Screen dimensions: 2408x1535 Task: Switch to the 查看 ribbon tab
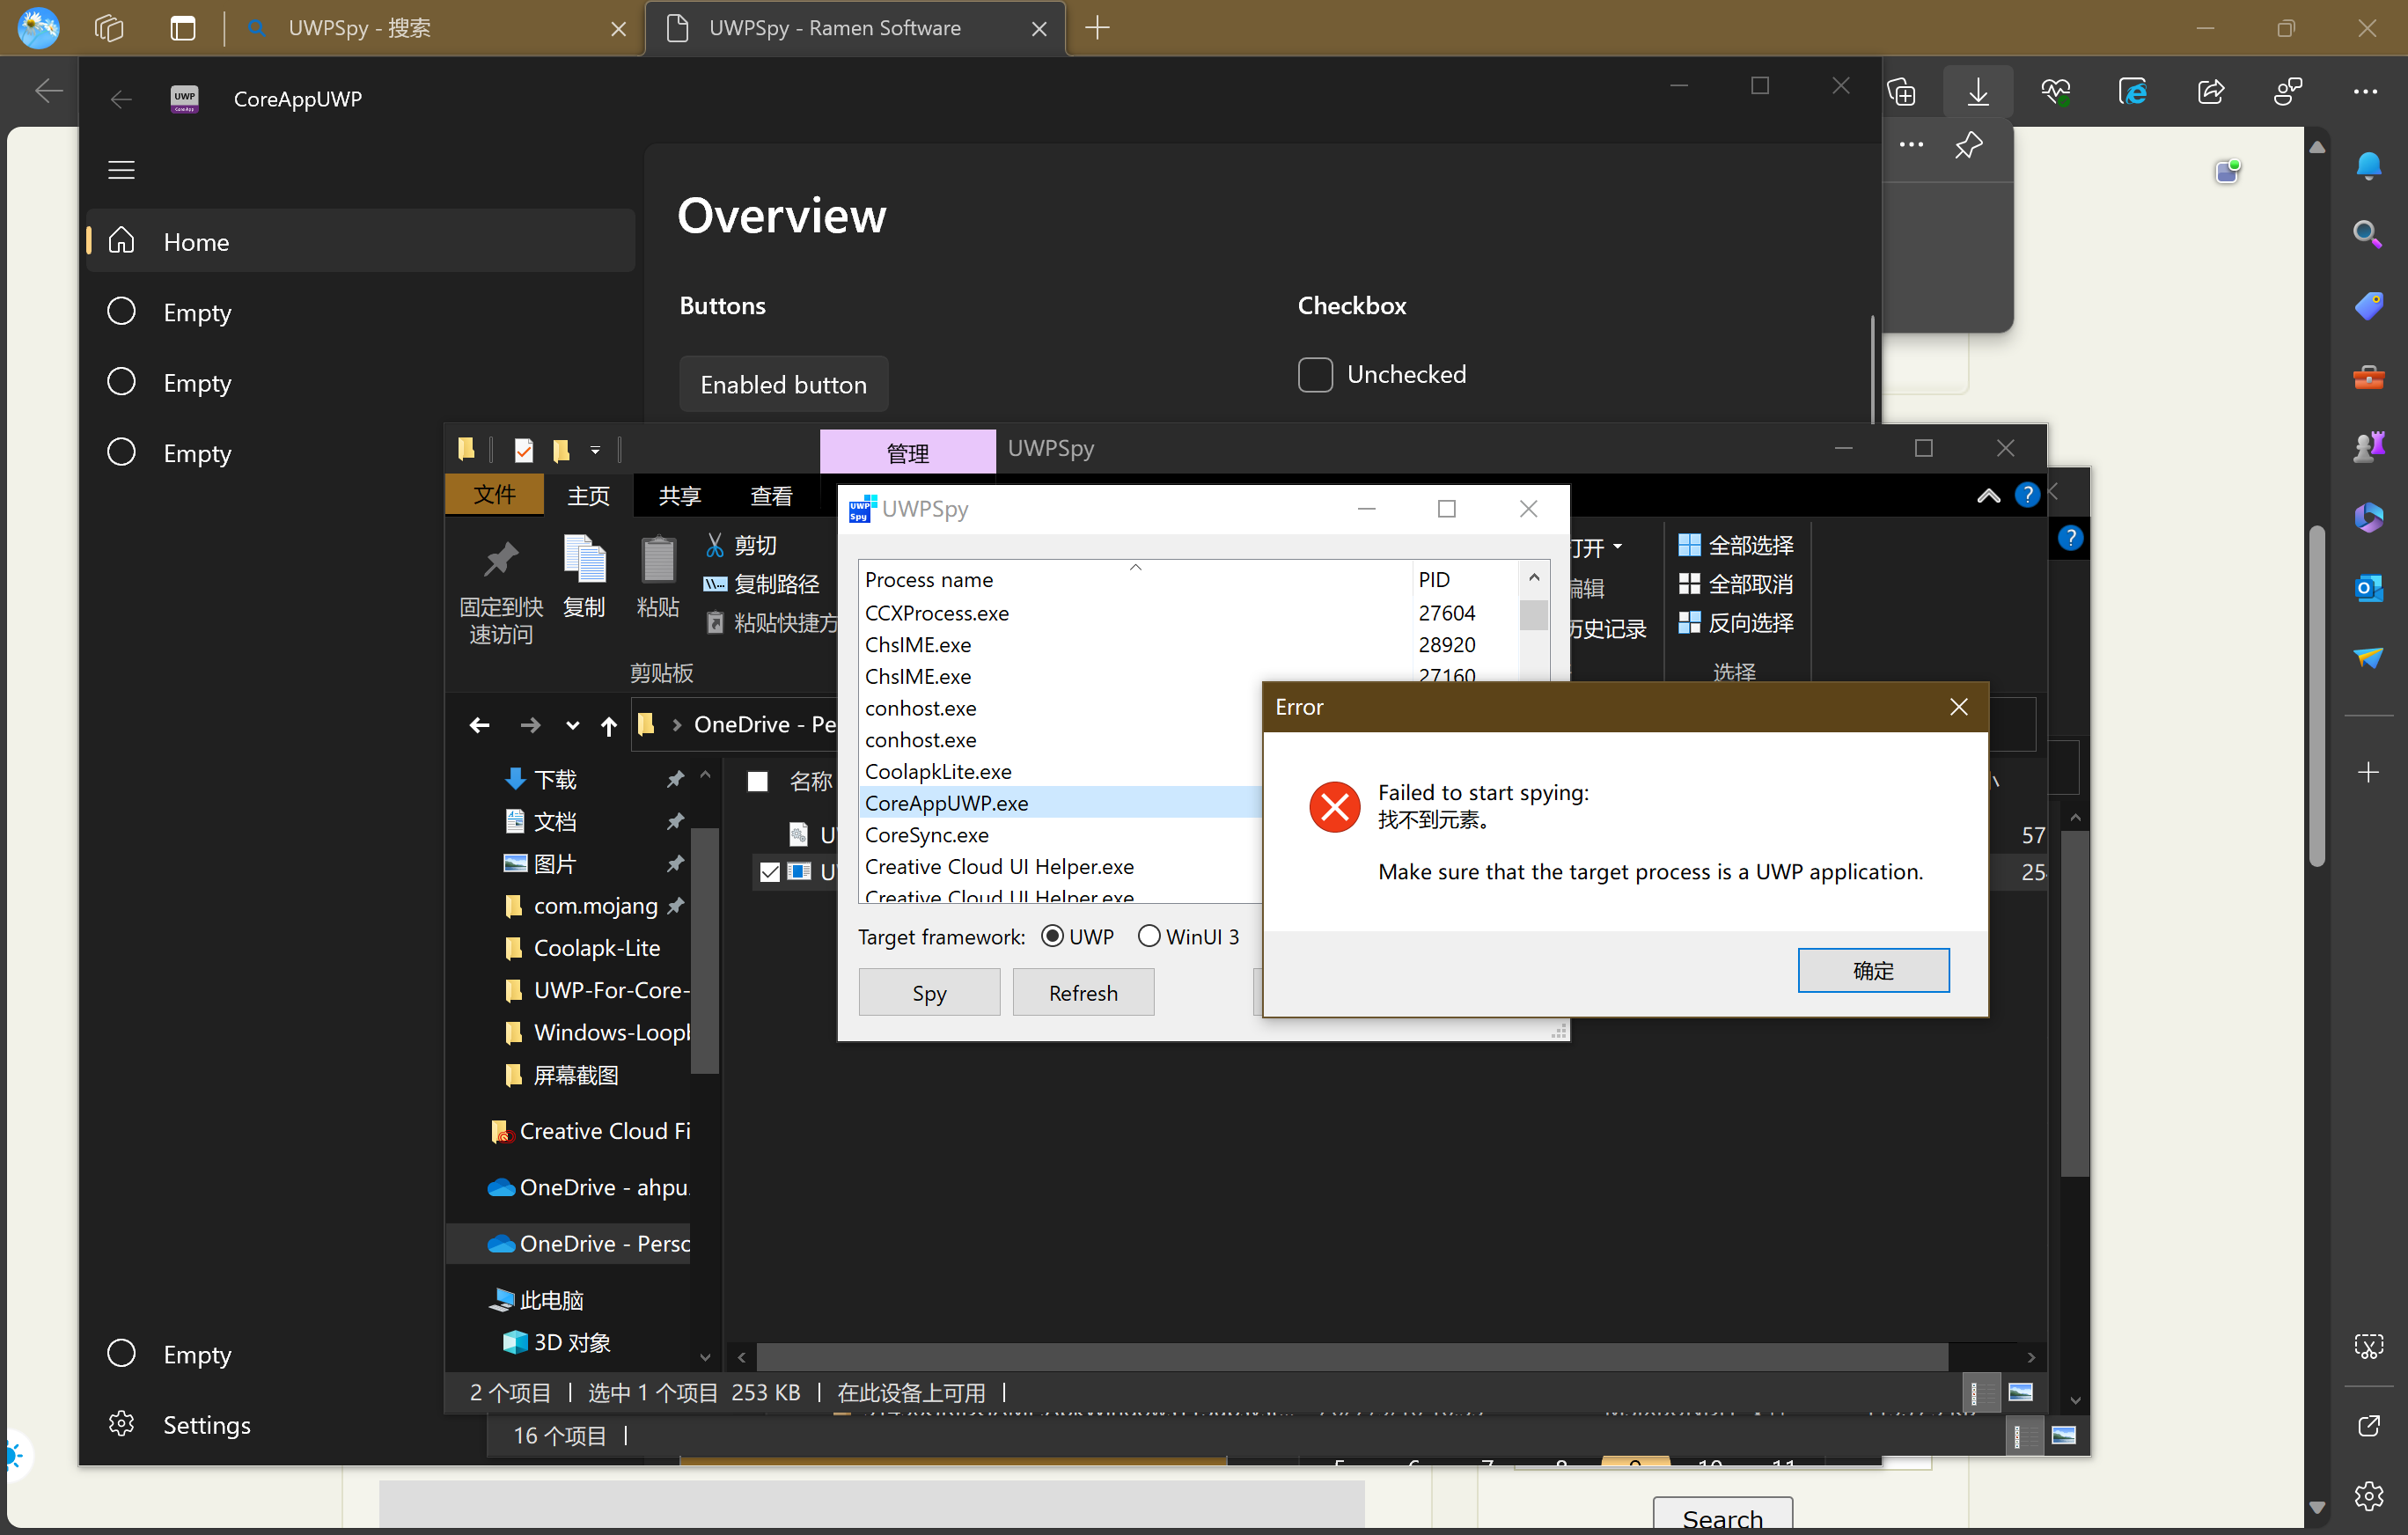tap(771, 495)
